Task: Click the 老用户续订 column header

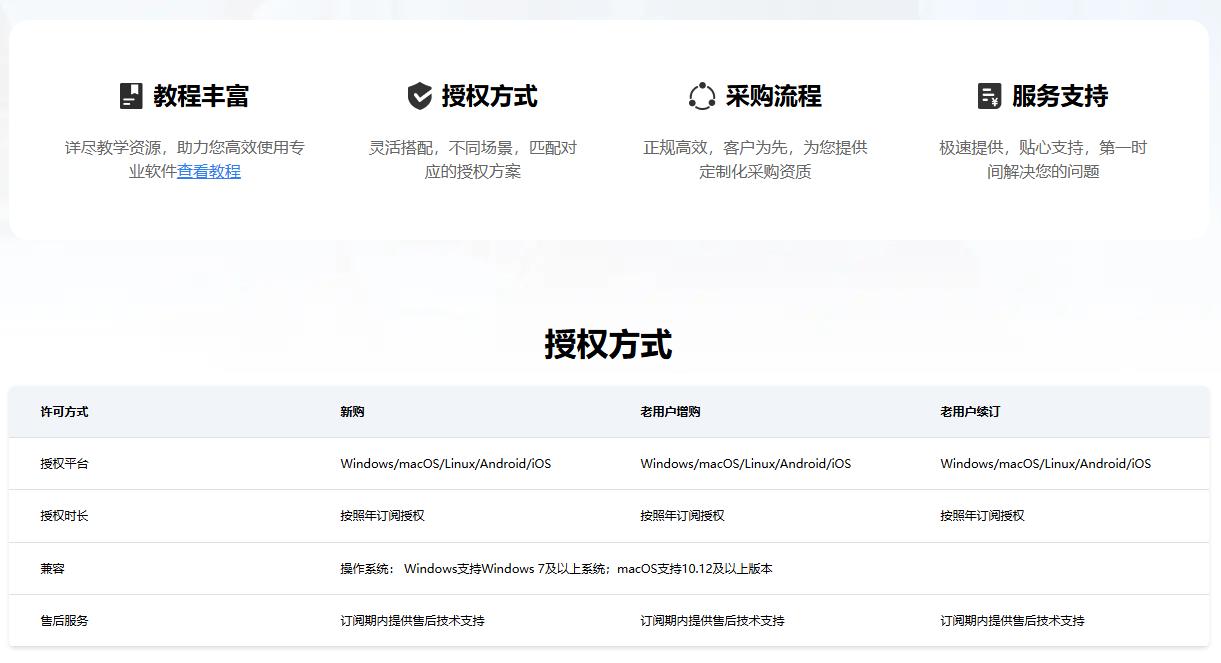Action: click(970, 412)
